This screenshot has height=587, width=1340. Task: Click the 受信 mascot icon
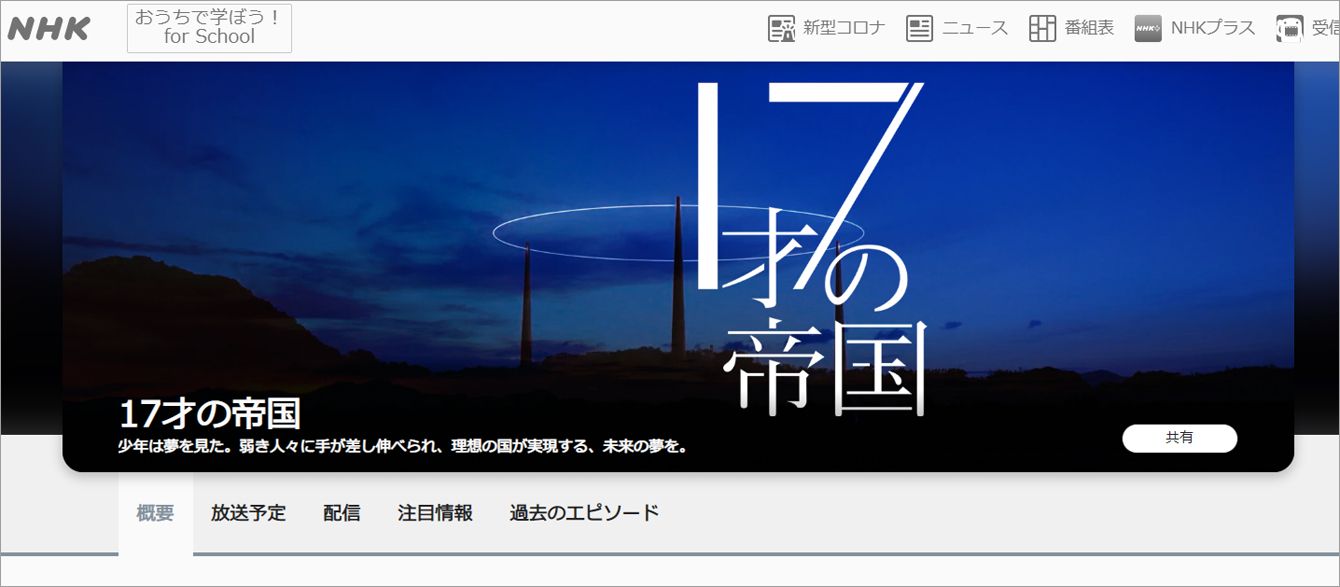pos(1289,29)
